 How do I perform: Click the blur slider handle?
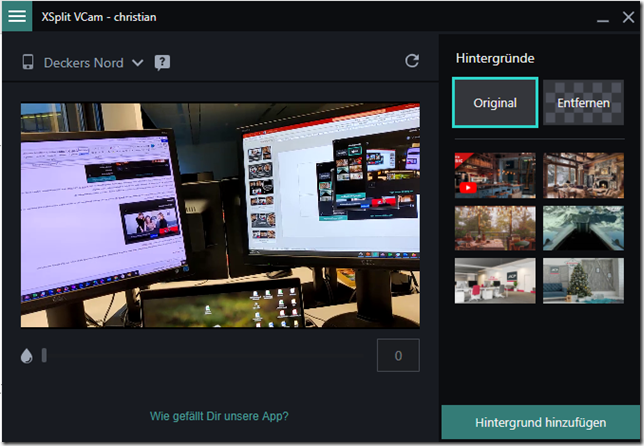click(44, 355)
